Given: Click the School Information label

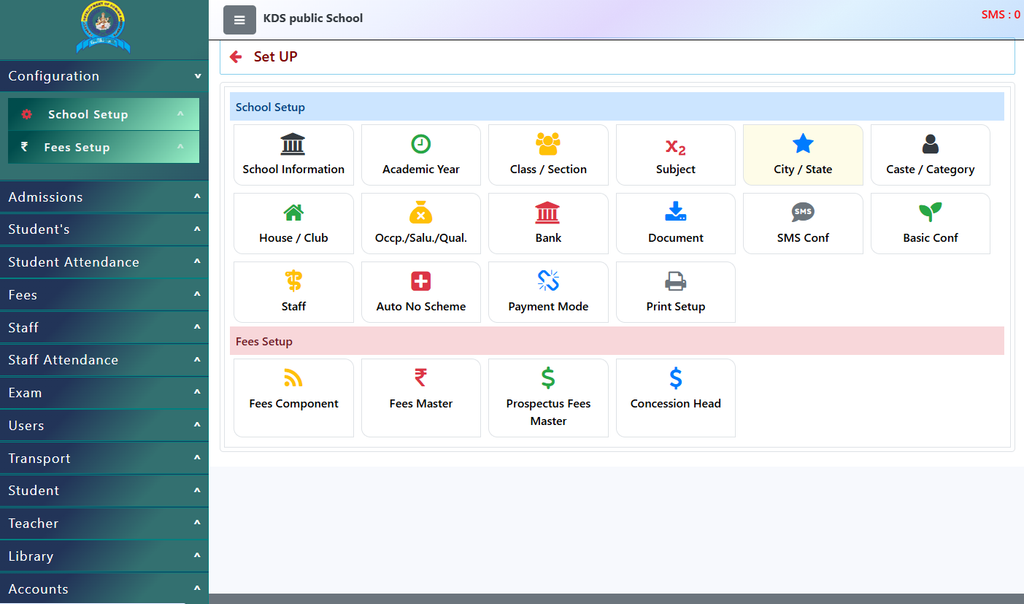Looking at the screenshot, I should pos(293,169).
